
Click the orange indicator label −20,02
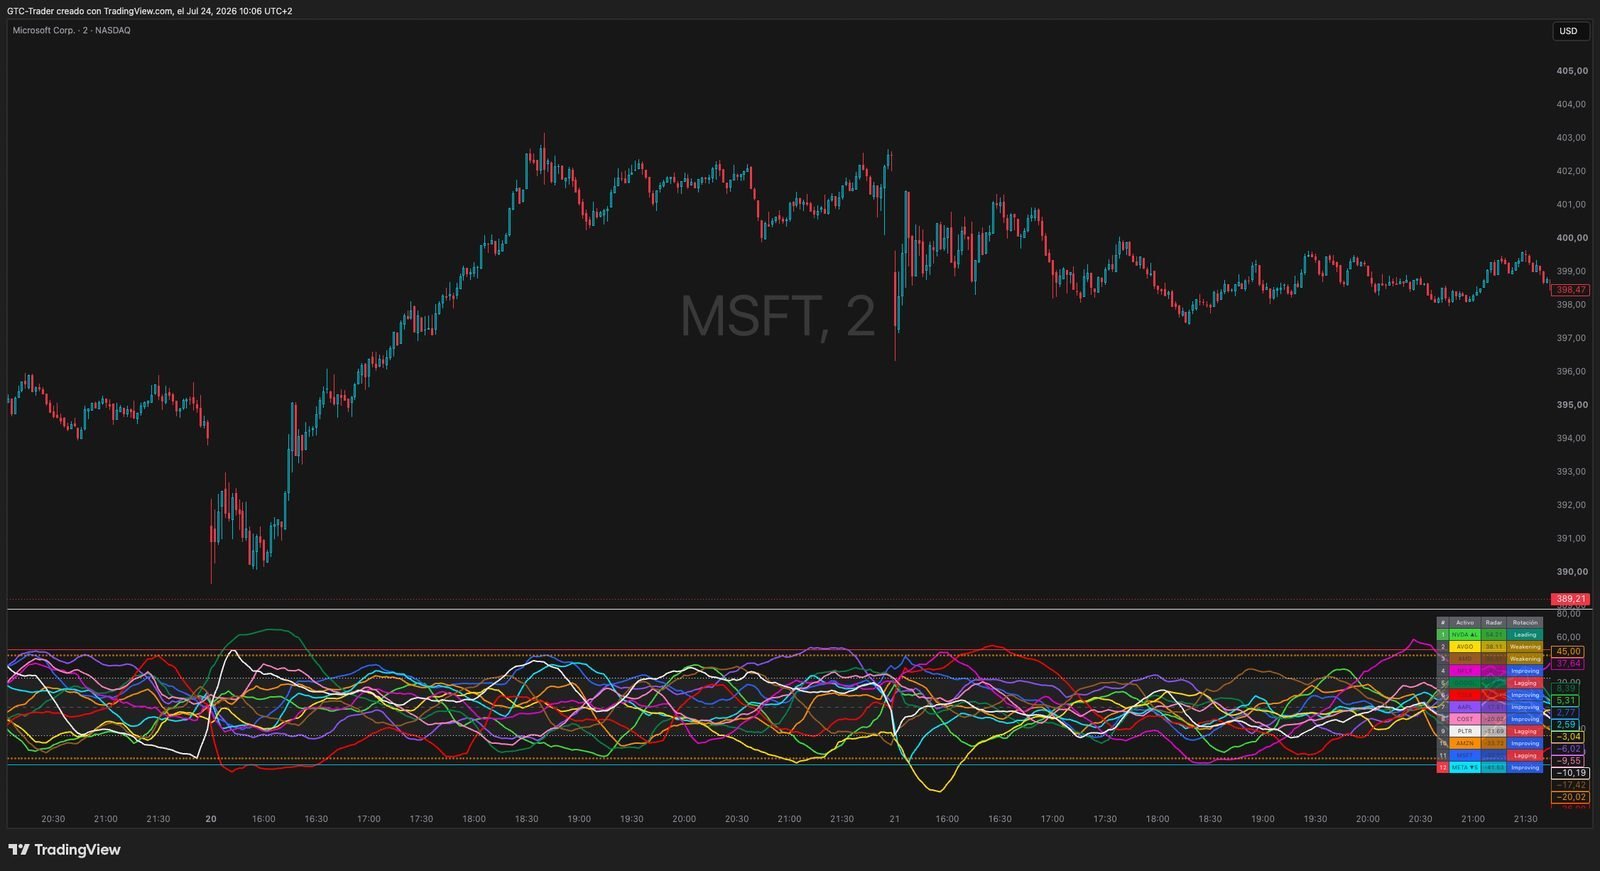pyautogui.click(x=1570, y=797)
